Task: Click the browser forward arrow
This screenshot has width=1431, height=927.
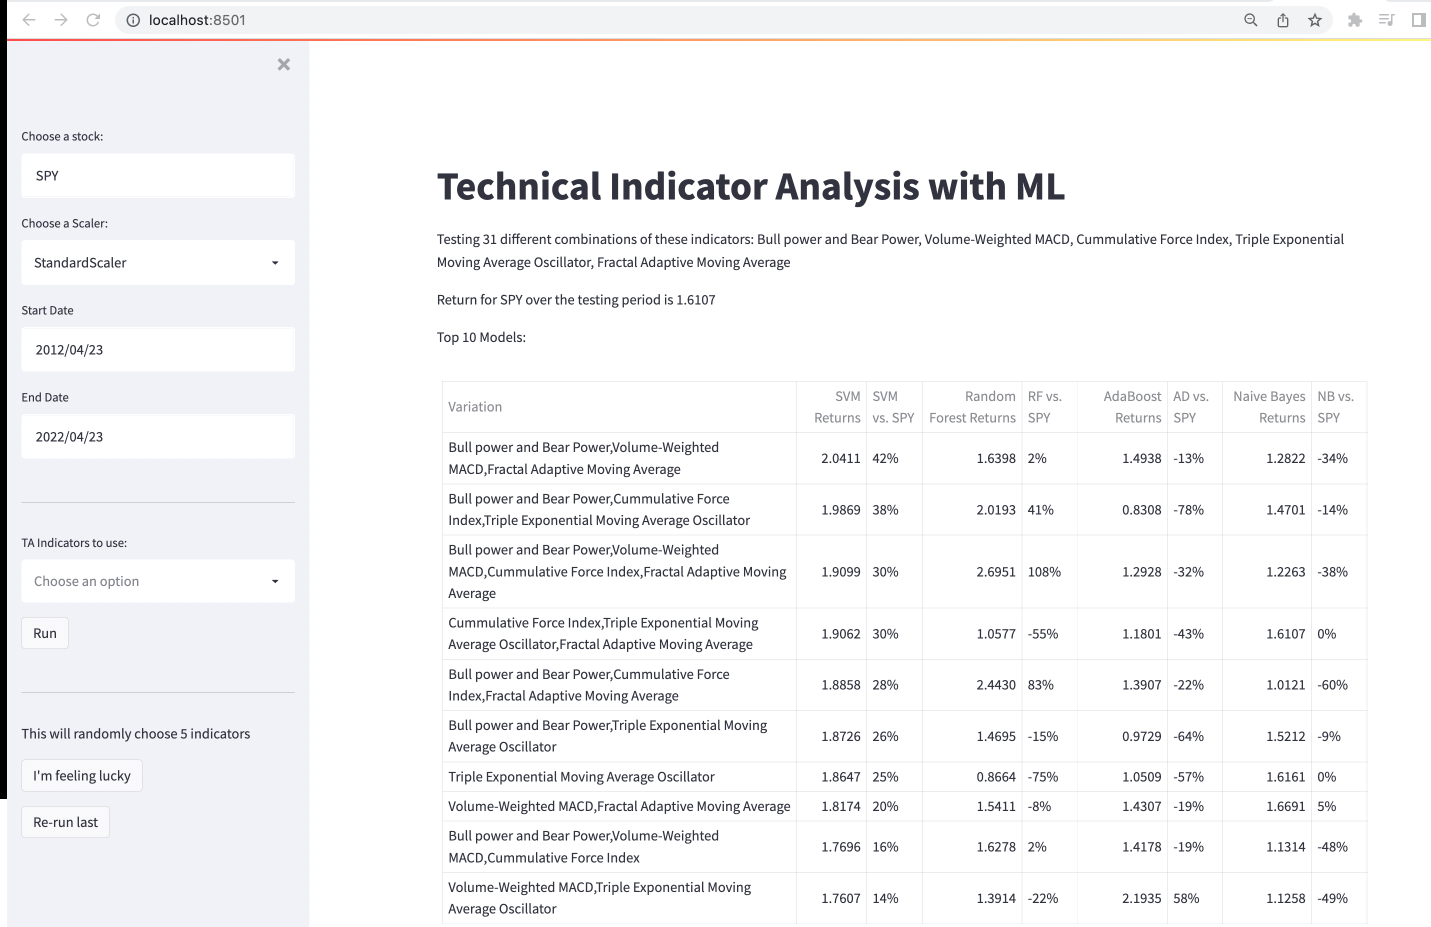Action: click(x=61, y=20)
